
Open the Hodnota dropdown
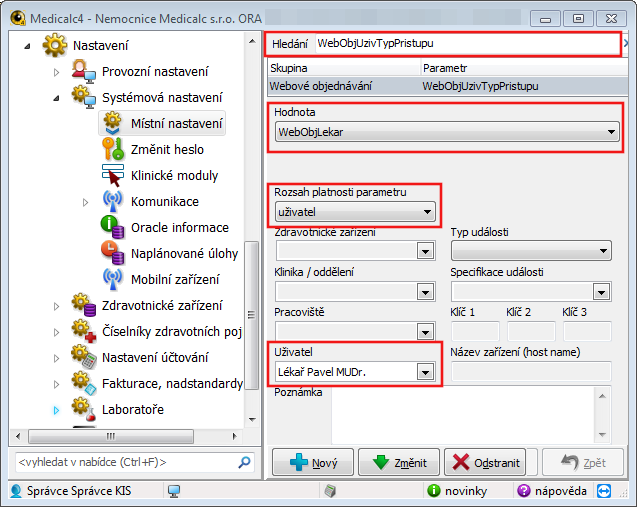611,132
